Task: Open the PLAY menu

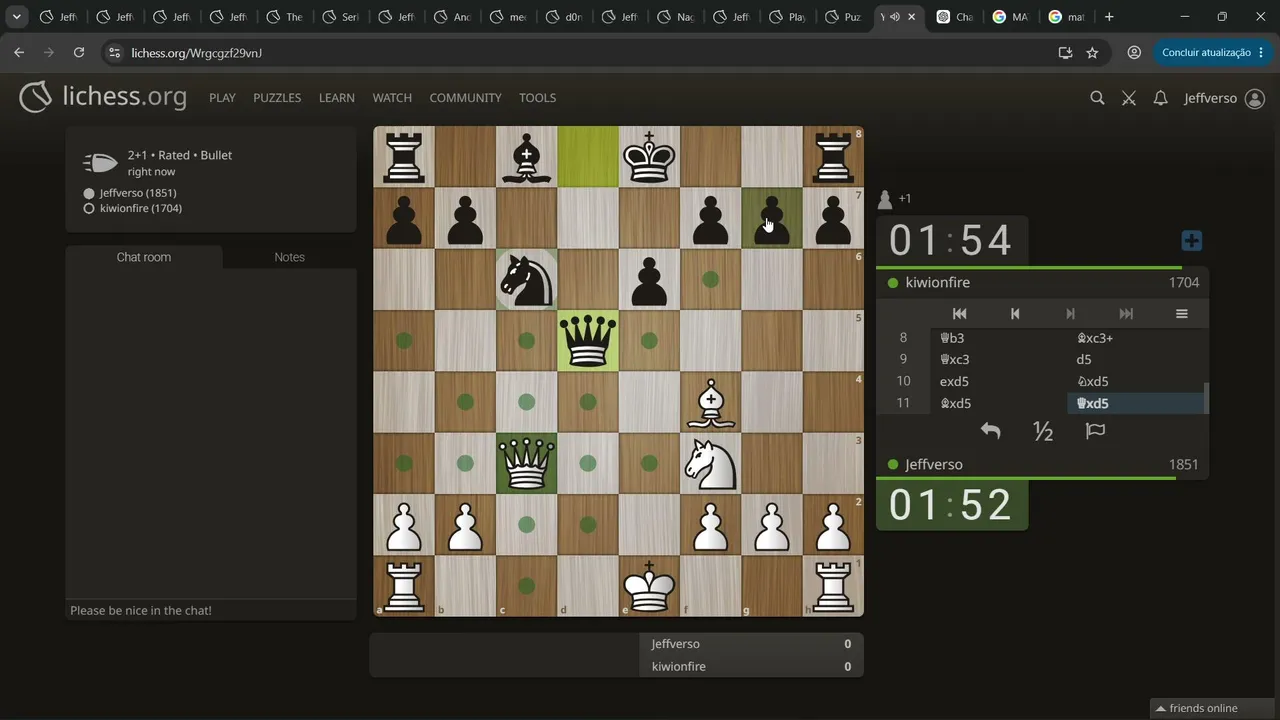Action: click(222, 98)
